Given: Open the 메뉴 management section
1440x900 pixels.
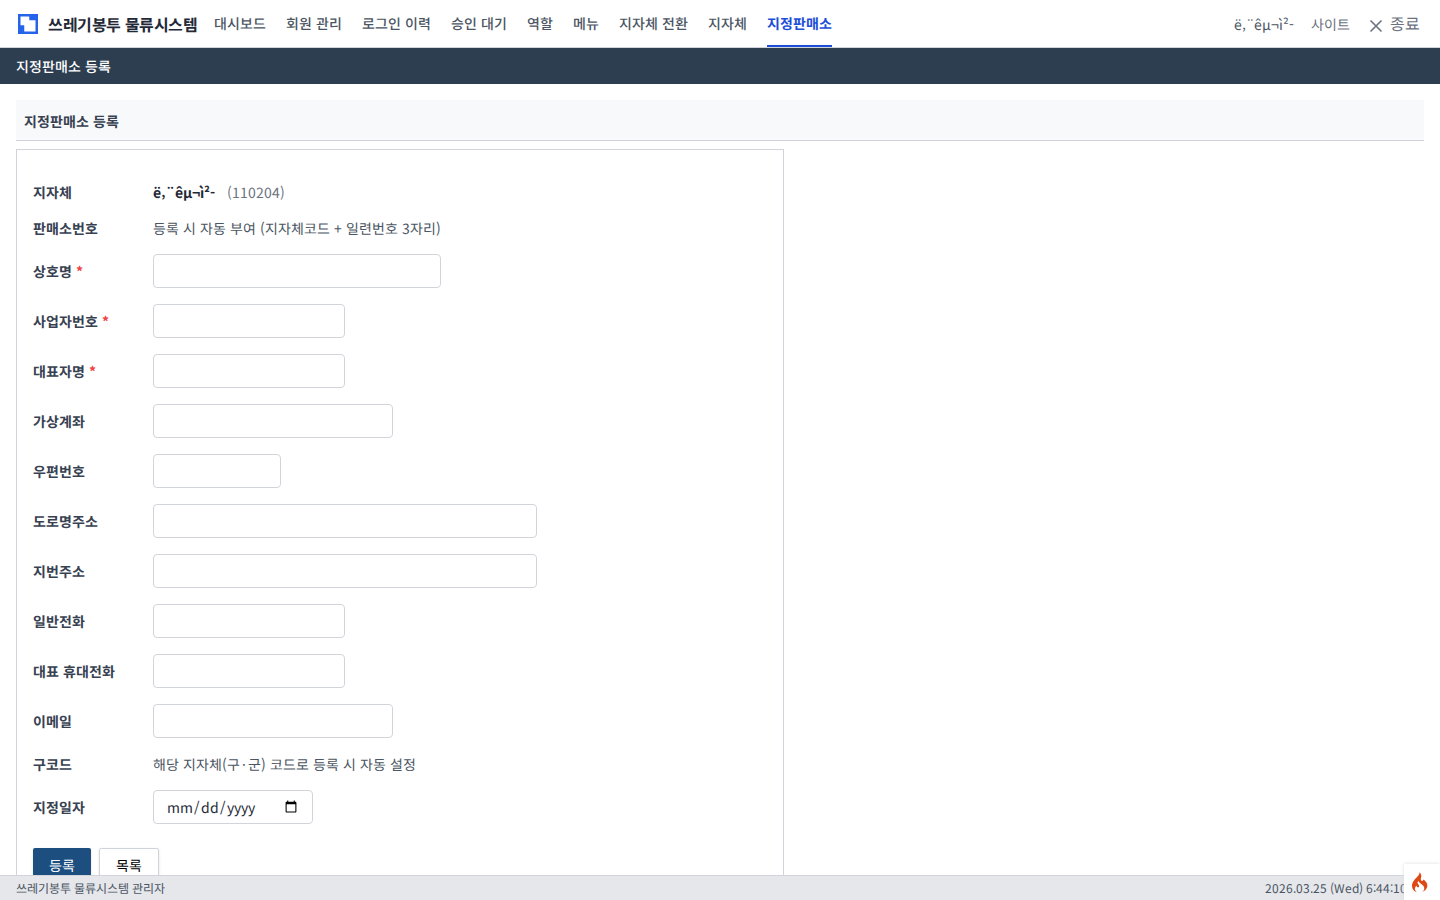Looking at the screenshot, I should point(585,24).
